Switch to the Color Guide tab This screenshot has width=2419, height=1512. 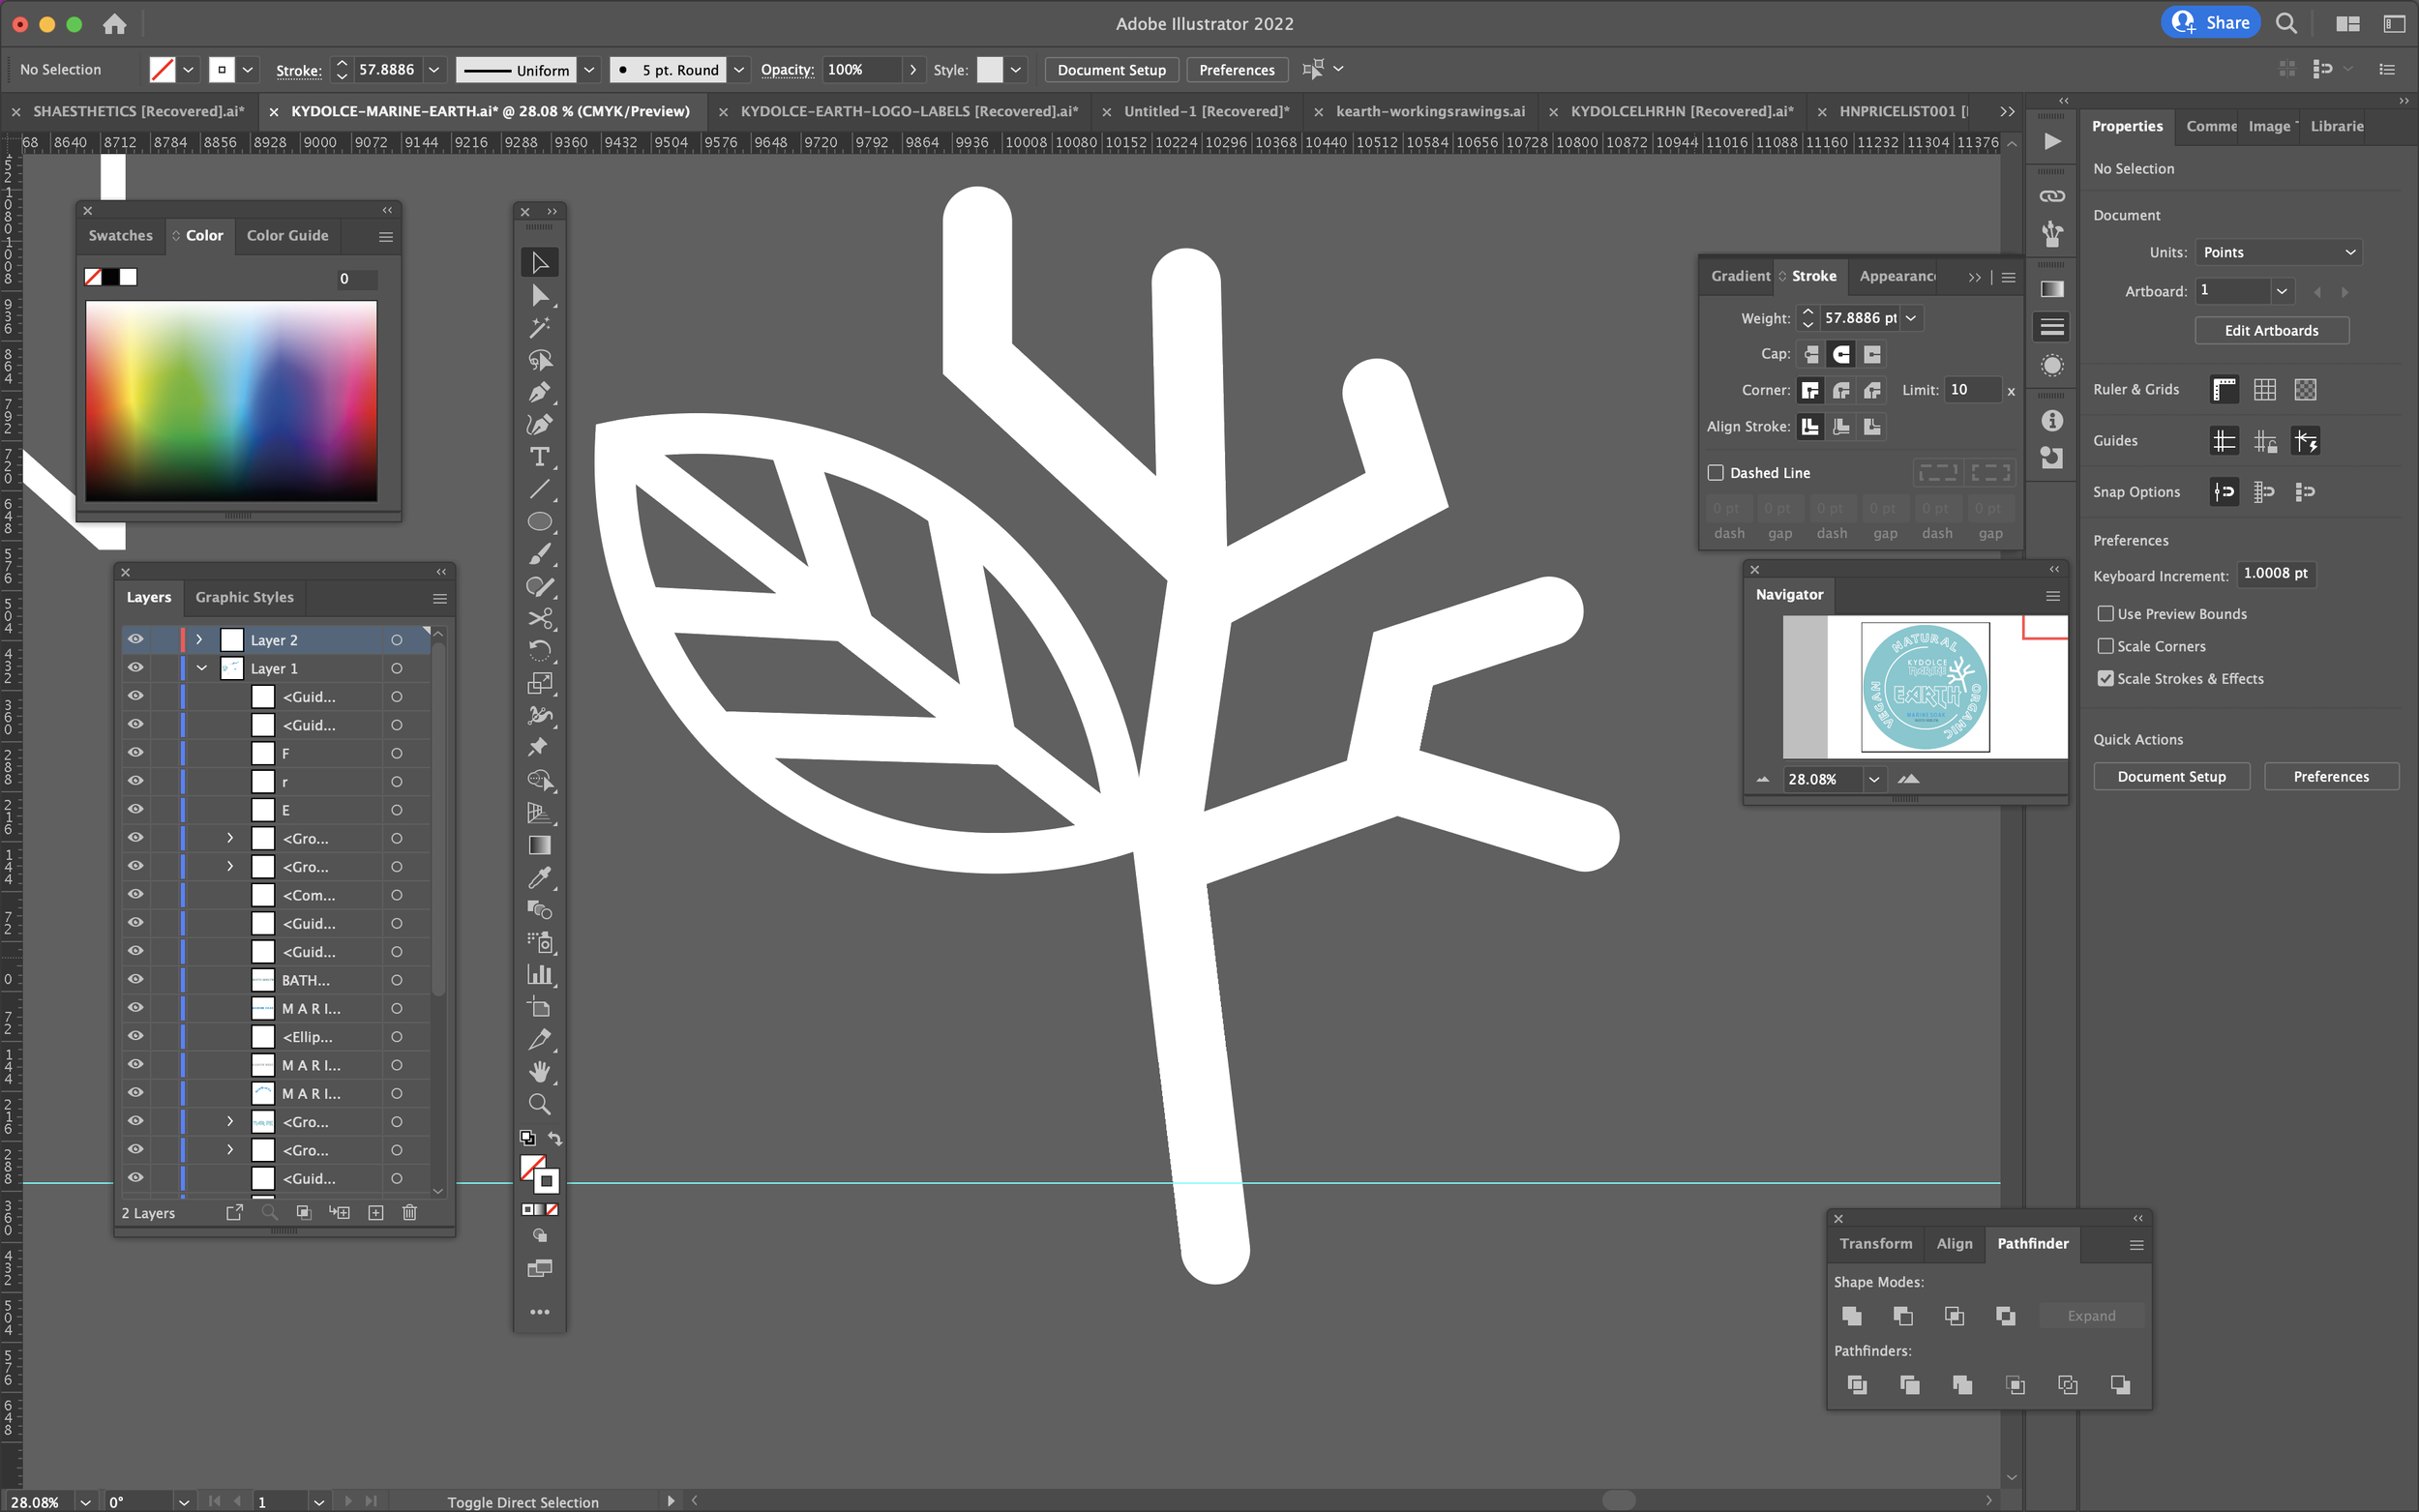[x=287, y=236]
